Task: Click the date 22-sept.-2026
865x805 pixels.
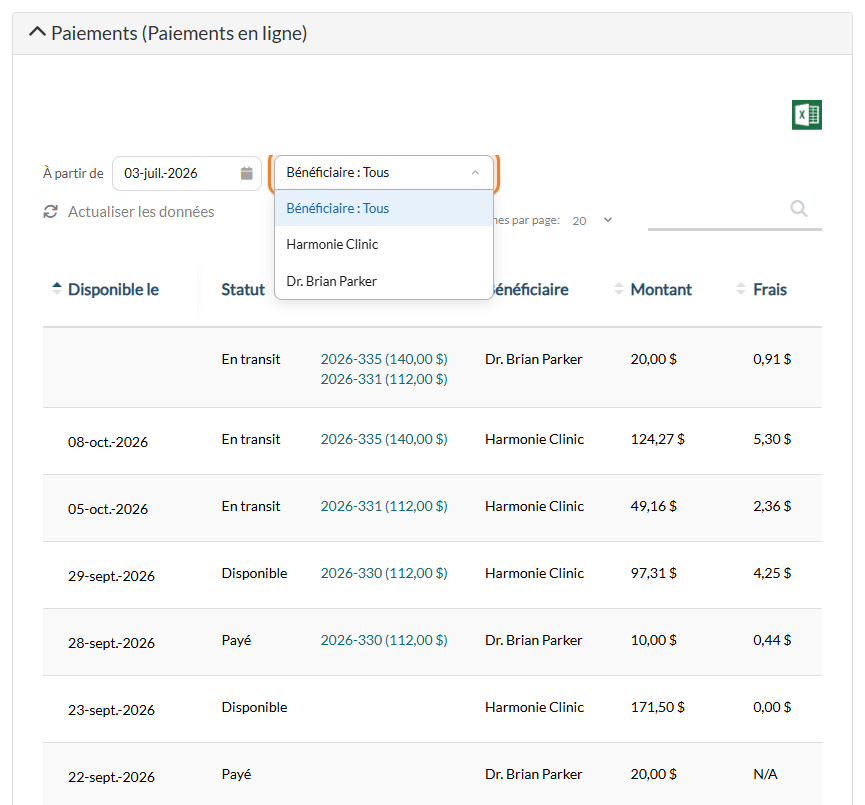Action: click(x=111, y=777)
